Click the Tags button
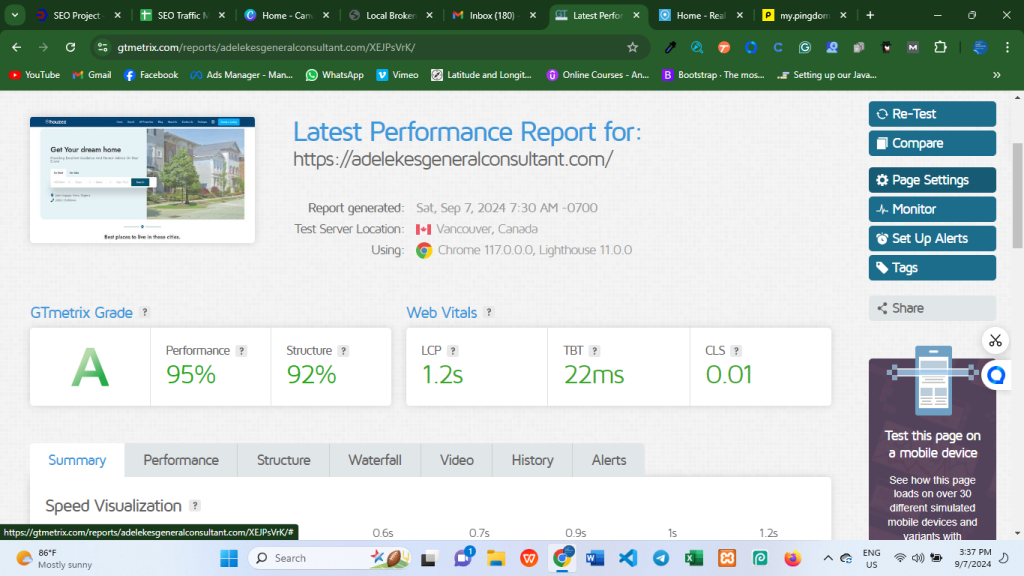This screenshot has width=1024, height=576. [932, 268]
